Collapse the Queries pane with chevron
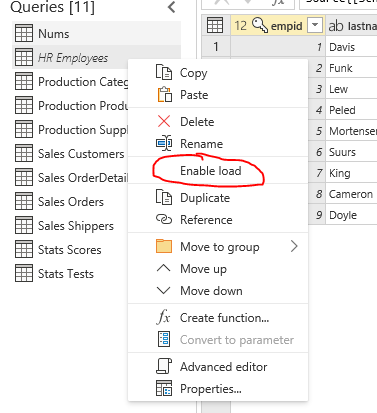The width and height of the screenshot is (377, 413). [x=171, y=7]
